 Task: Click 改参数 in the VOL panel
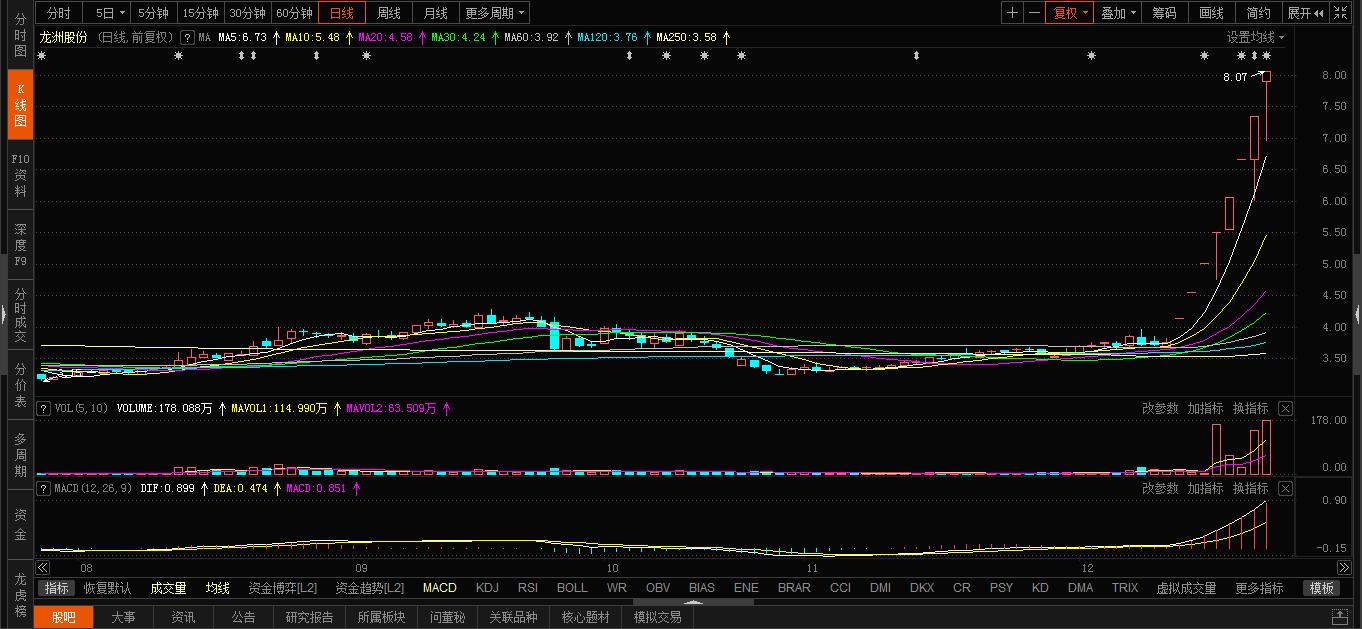pos(1161,408)
